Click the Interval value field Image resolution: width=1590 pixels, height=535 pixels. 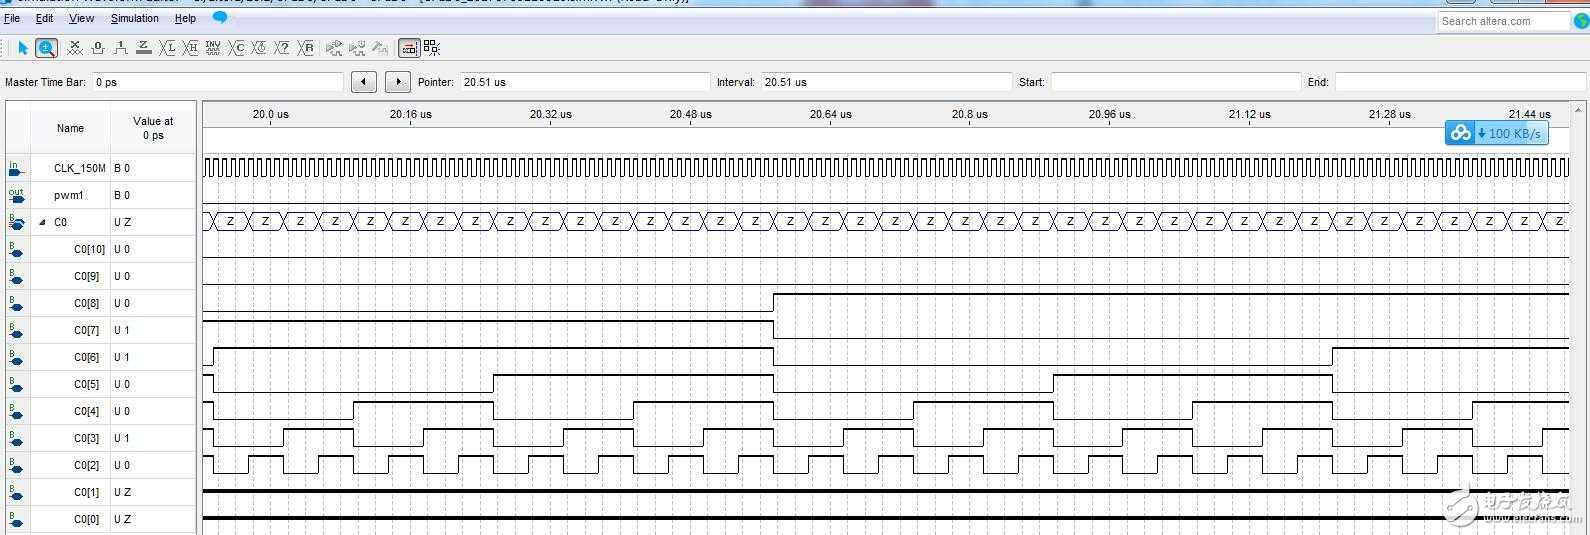[886, 82]
